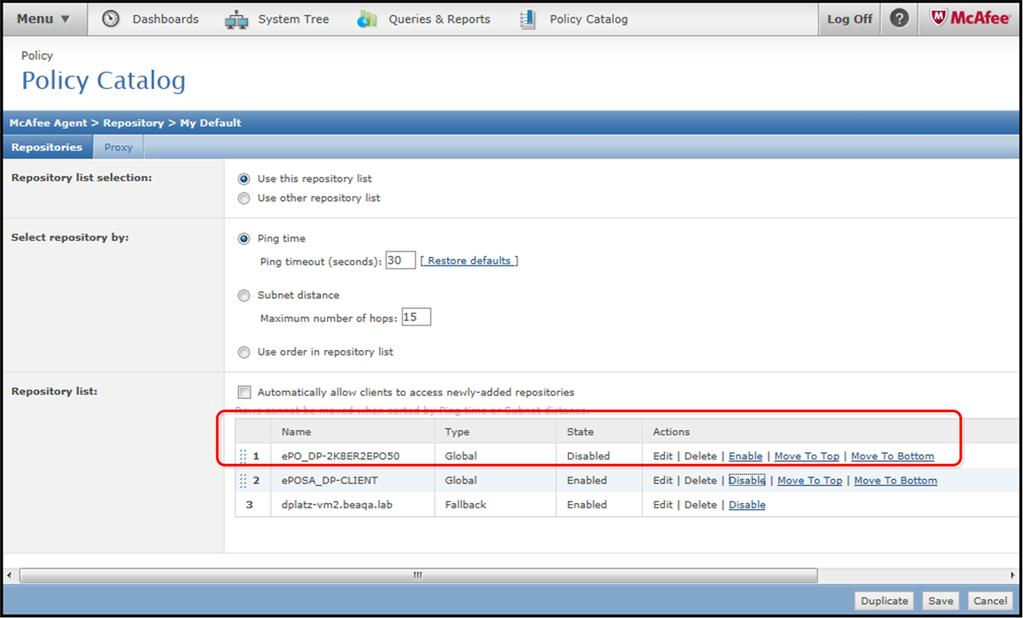Screen dimensions: 1023x618
Task: Select Use other repository list
Action: click(243, 198)
